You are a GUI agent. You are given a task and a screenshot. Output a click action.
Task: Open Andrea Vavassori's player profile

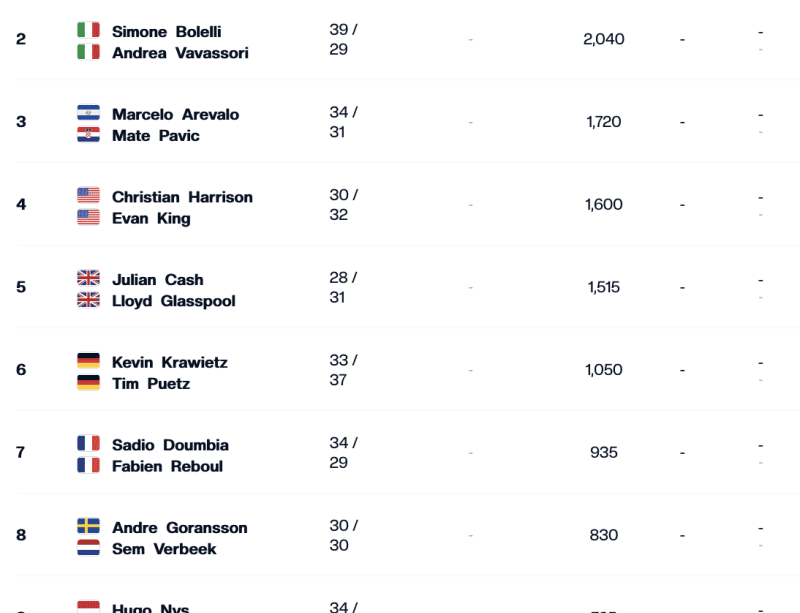pos(180,53)
